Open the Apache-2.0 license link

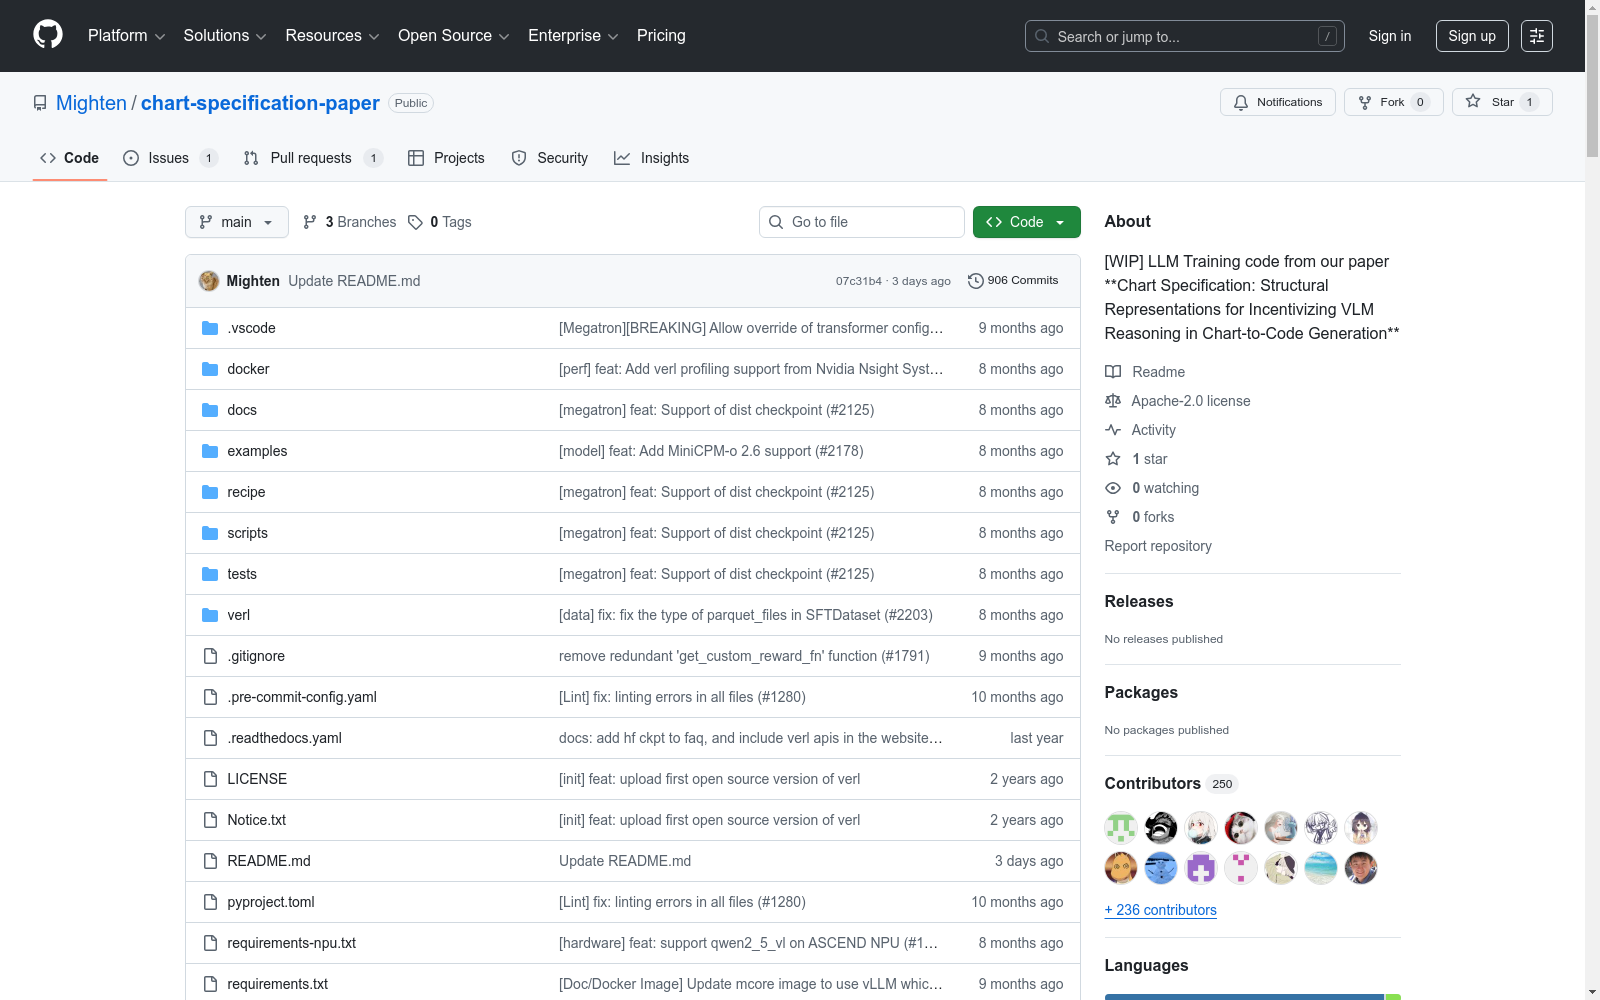1191,401
